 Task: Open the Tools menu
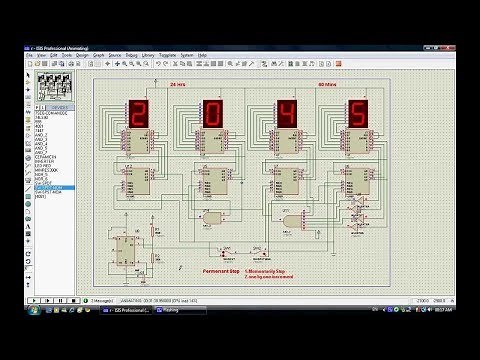pos(67,55)
